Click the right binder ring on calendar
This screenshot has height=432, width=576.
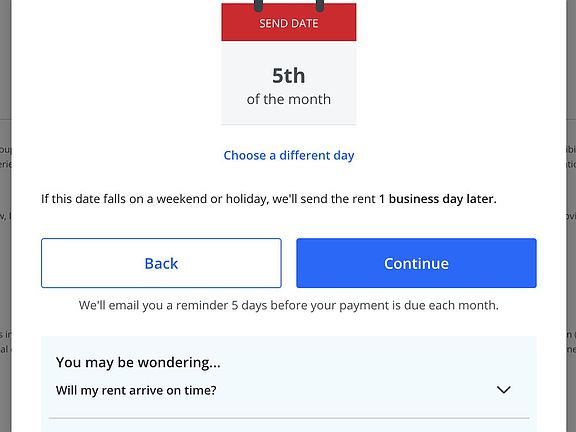point(320,5)
